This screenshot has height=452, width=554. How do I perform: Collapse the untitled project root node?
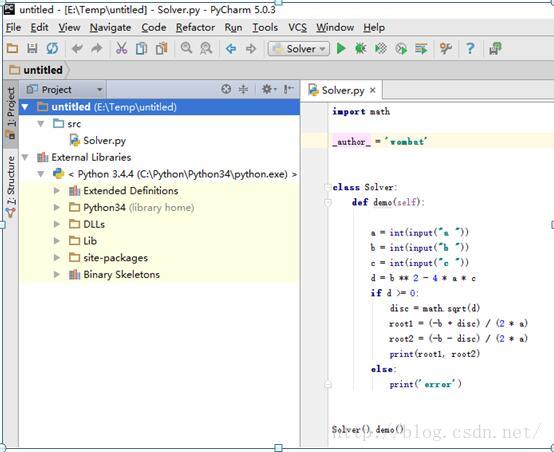click(x=25, y=107)
